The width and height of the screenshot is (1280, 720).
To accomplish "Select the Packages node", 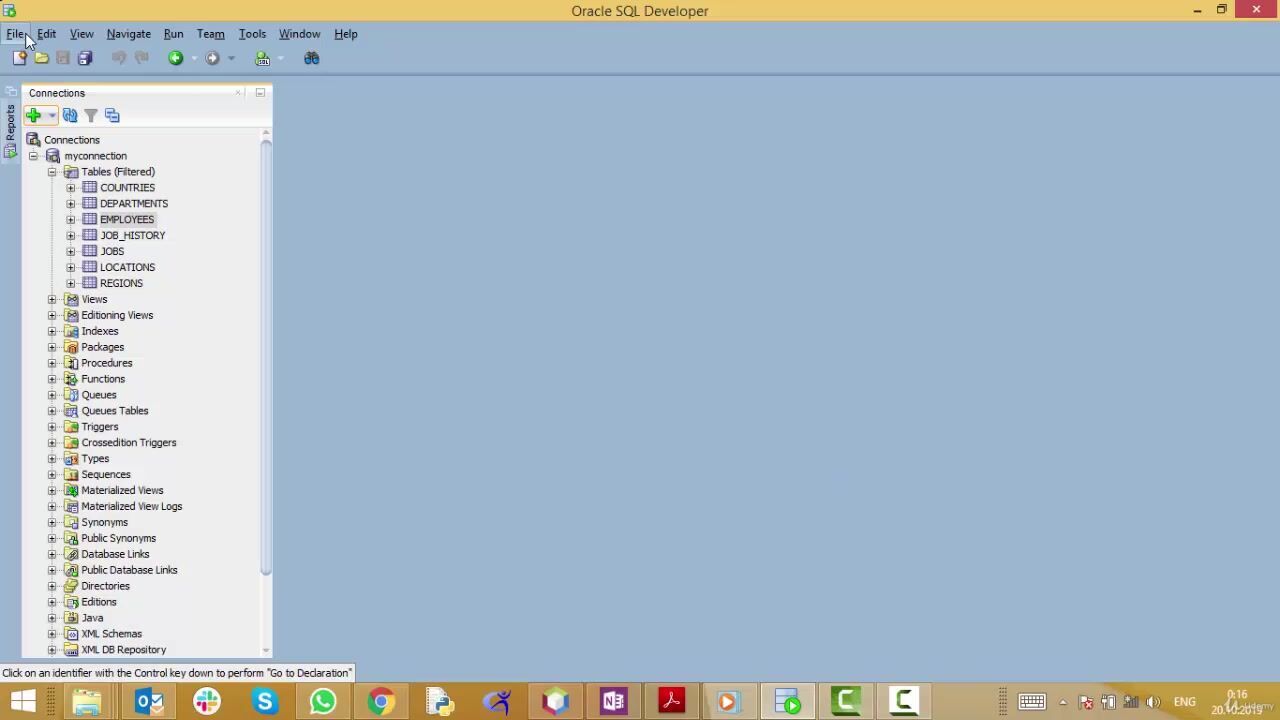I will tap(103, 348).
